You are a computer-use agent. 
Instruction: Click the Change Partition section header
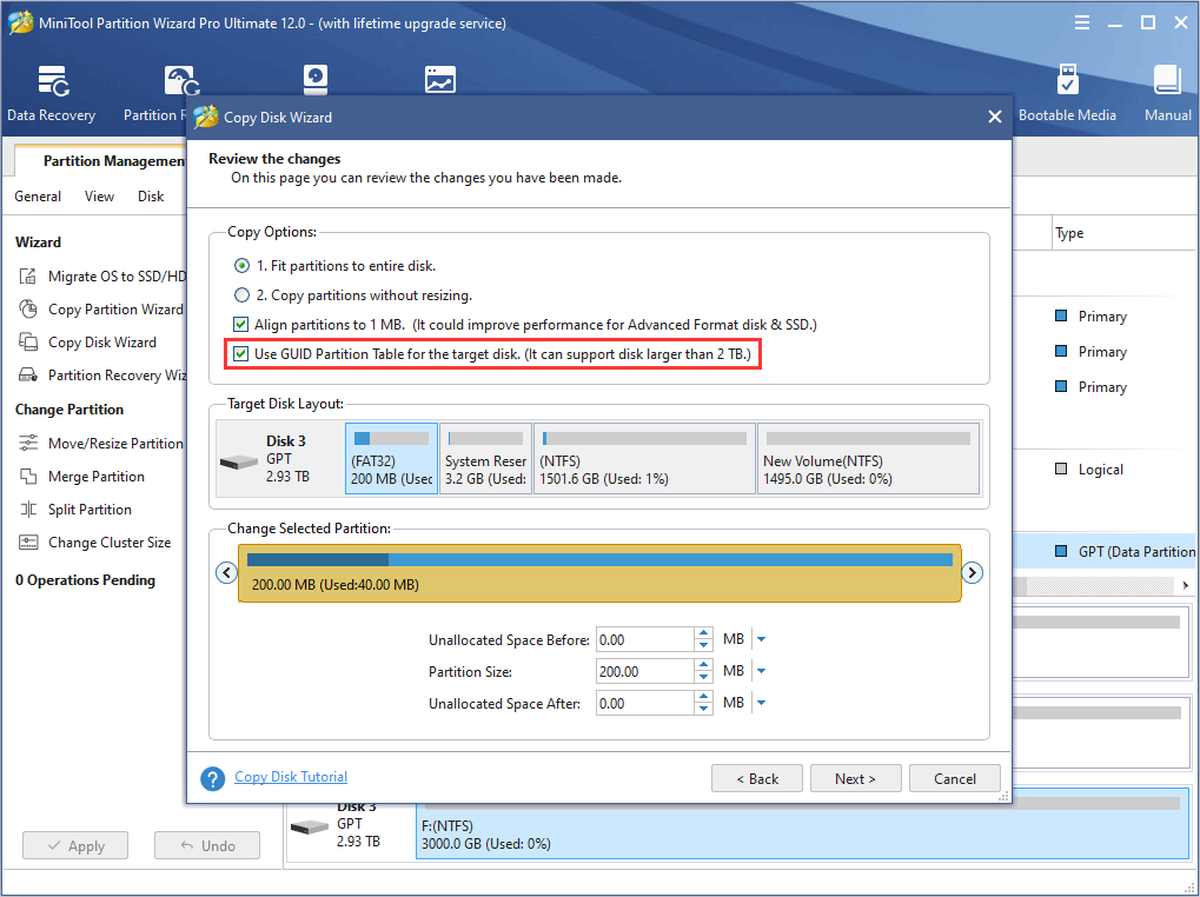(x=69, y=409)
